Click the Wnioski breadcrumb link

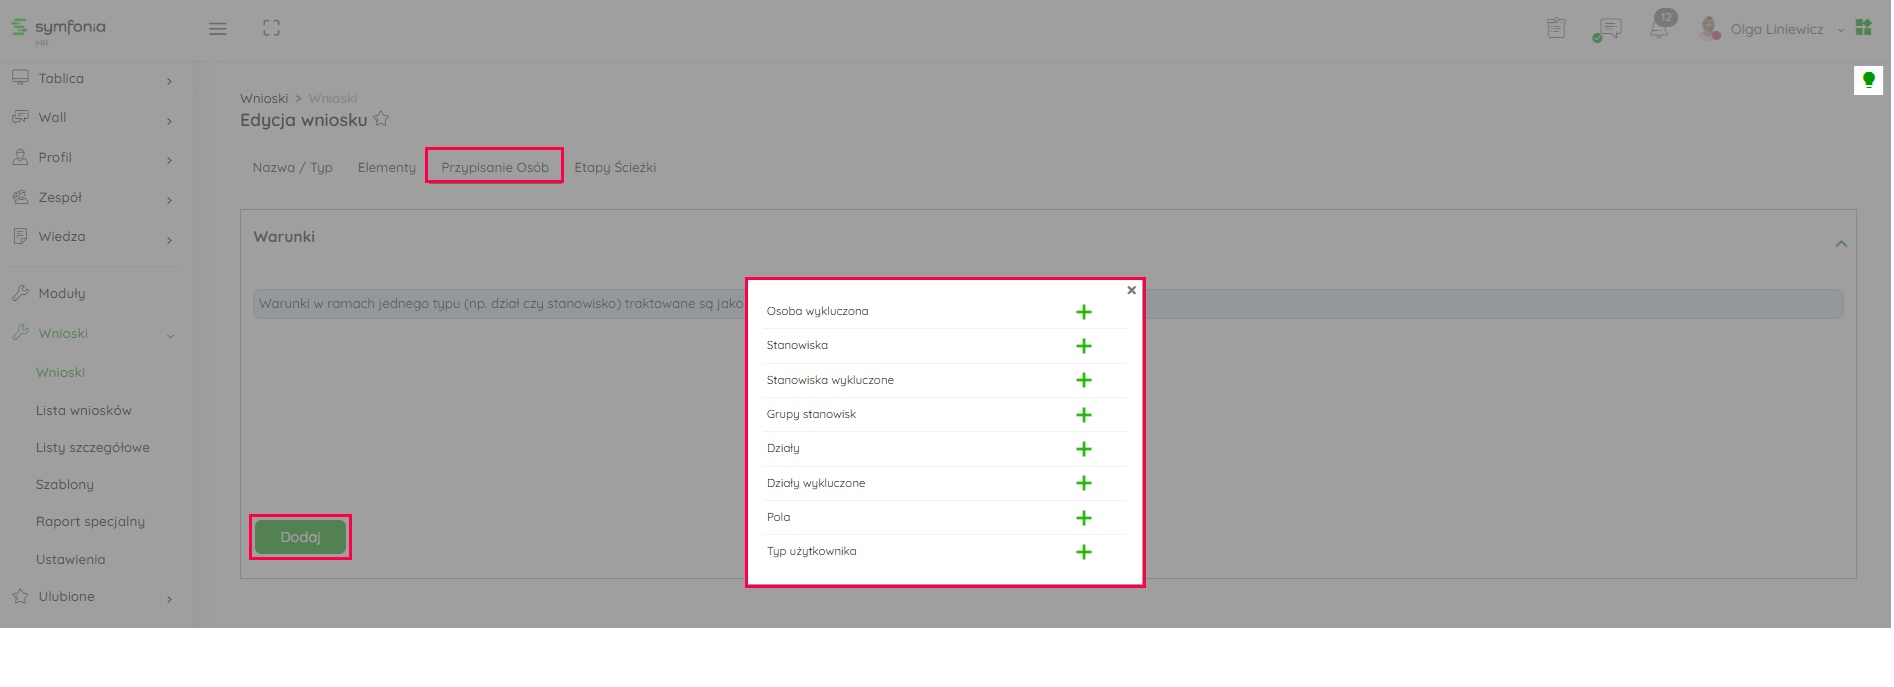[x=264, y=98]
